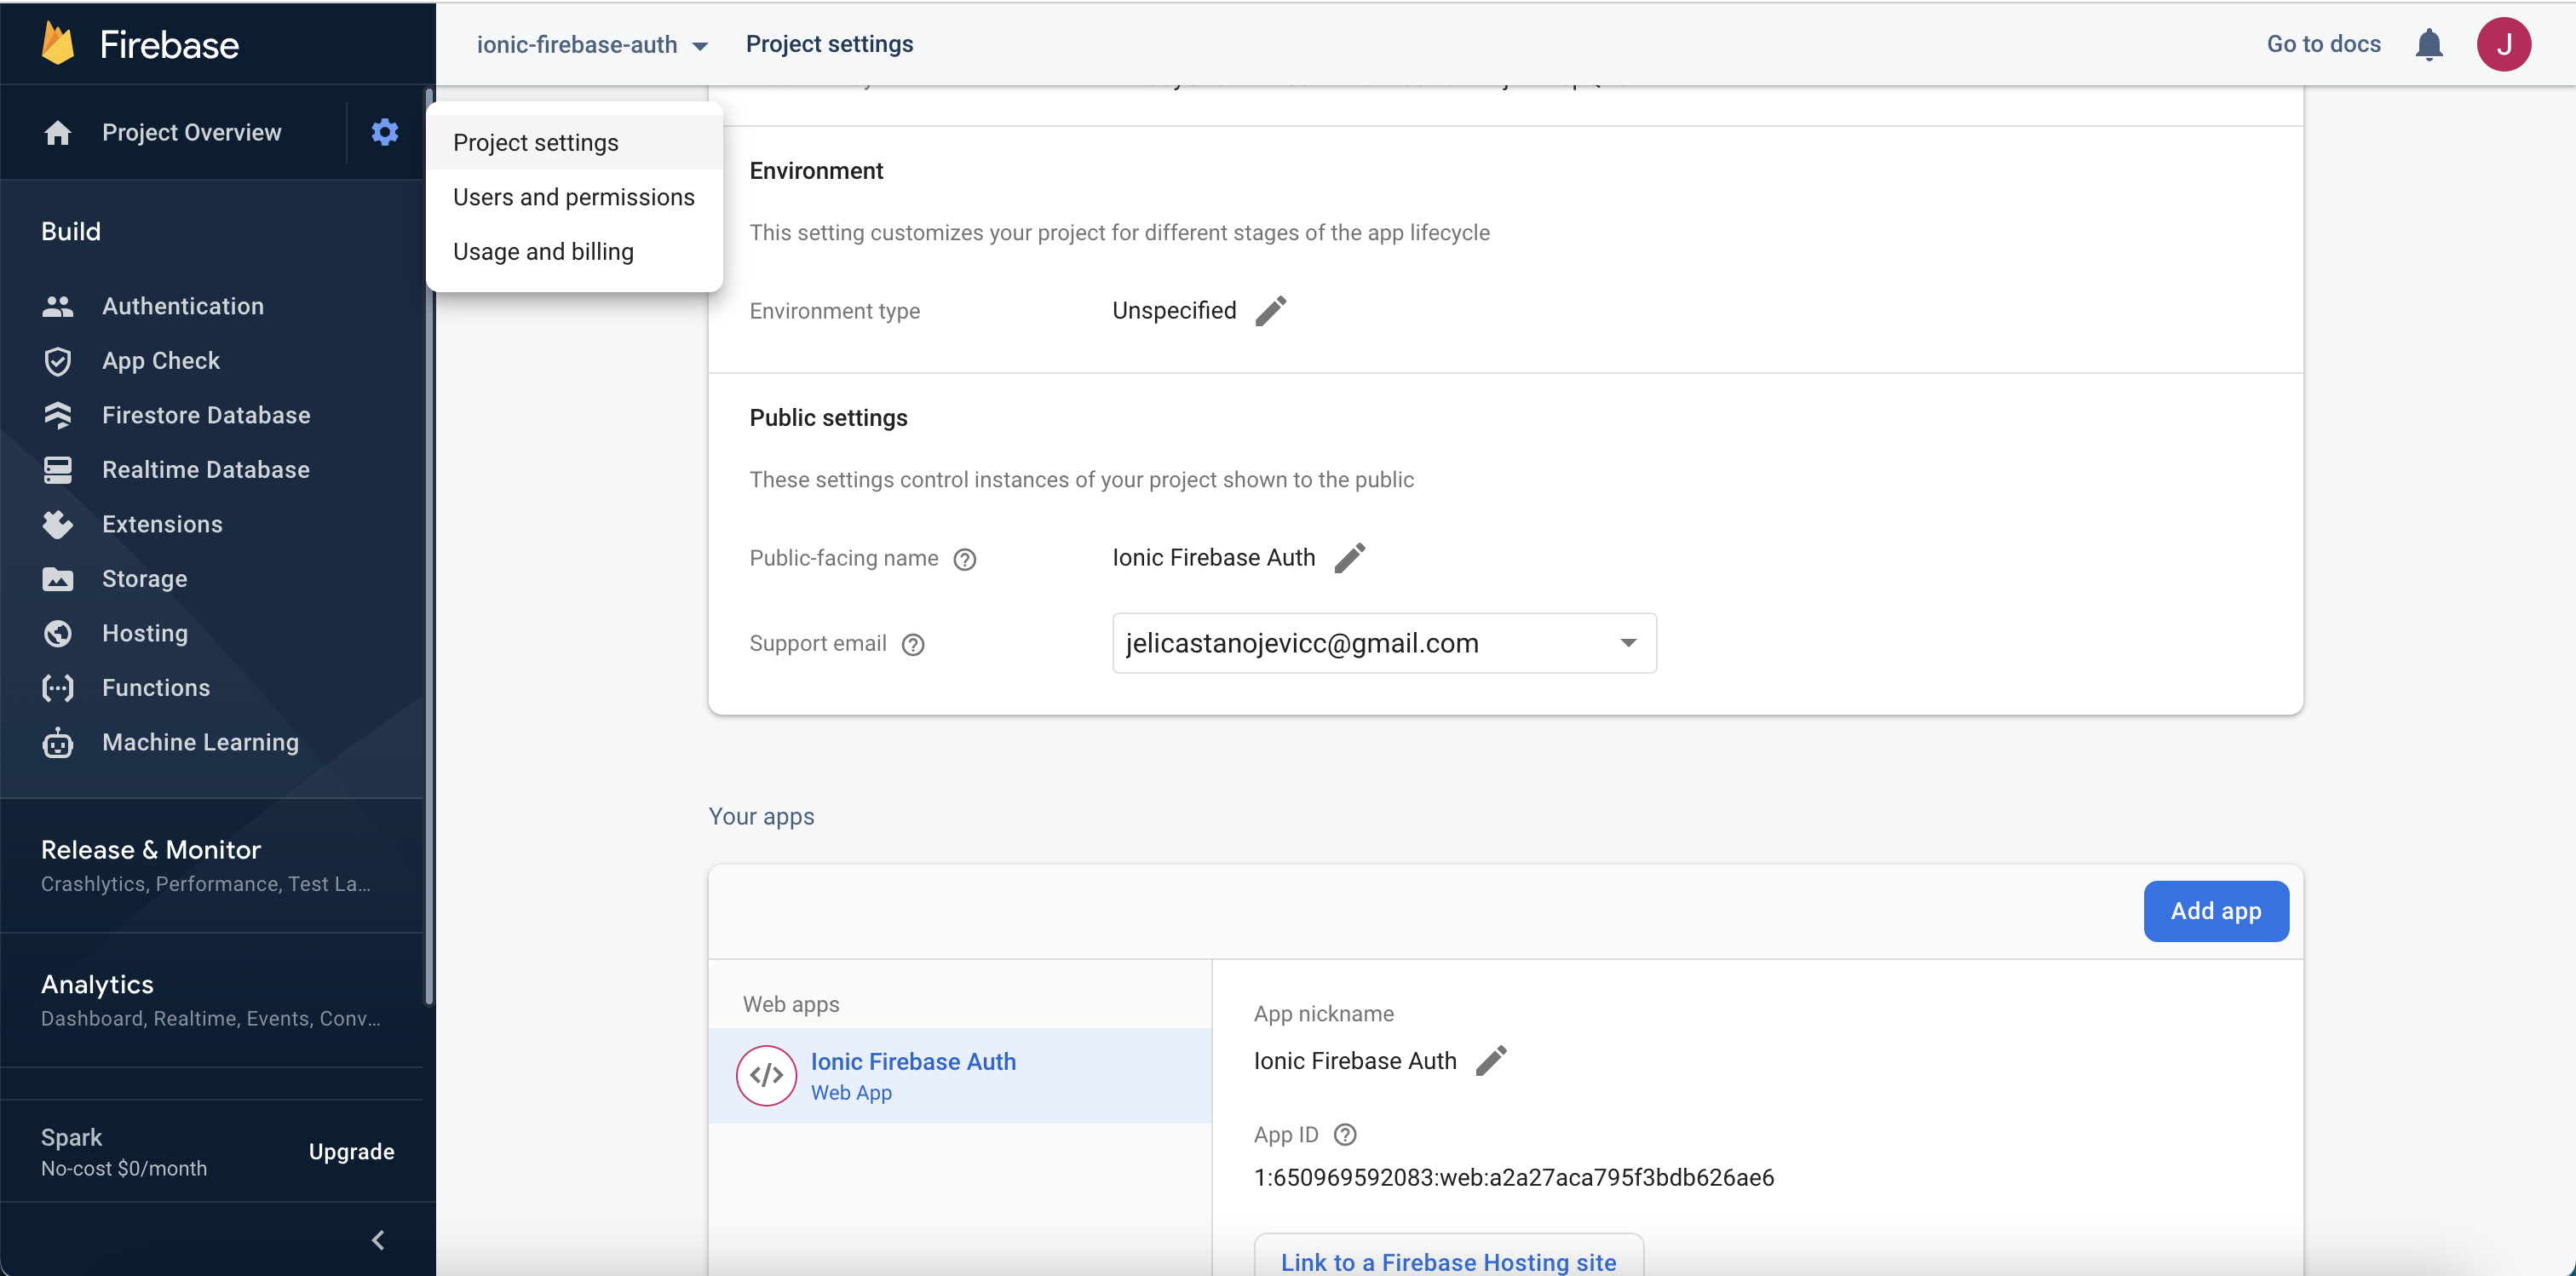Open the user account avatar J
Image resolution: width=2576 pixels, height=1276 pixels.
(2503, 44)
